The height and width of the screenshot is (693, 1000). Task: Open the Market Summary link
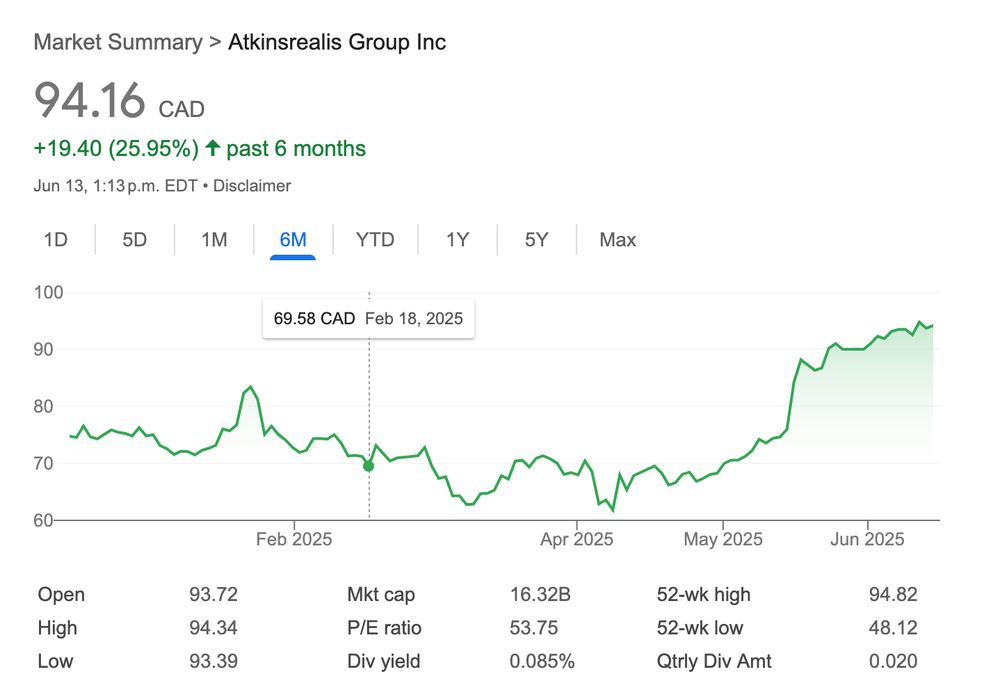click(117, 42)
